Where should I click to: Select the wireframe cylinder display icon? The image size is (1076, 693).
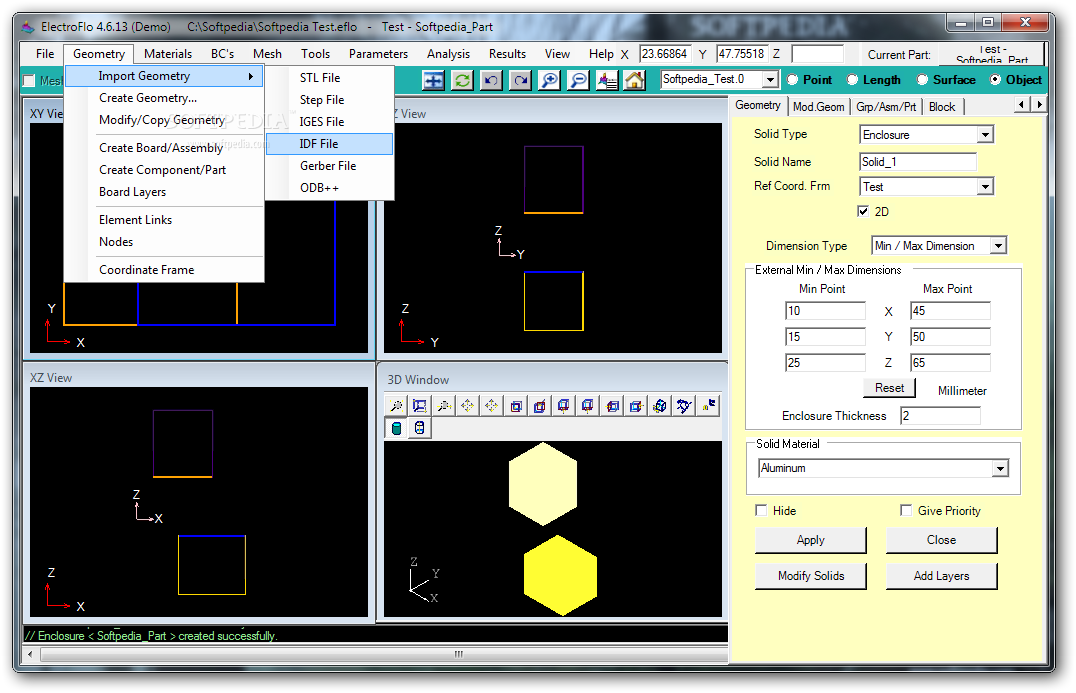pos(420,428)
